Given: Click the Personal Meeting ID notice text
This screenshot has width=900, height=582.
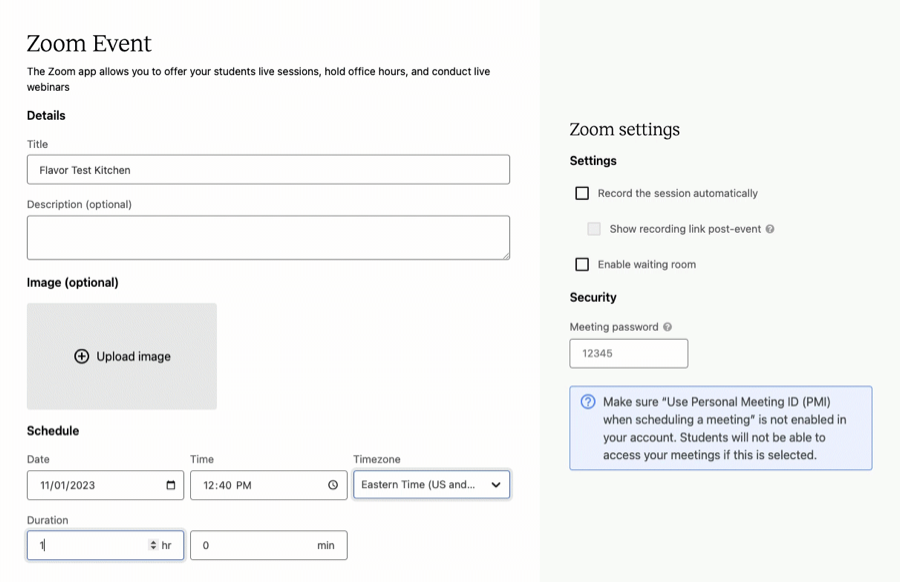Looking at the screenshot, I should [x=724, y=428].
